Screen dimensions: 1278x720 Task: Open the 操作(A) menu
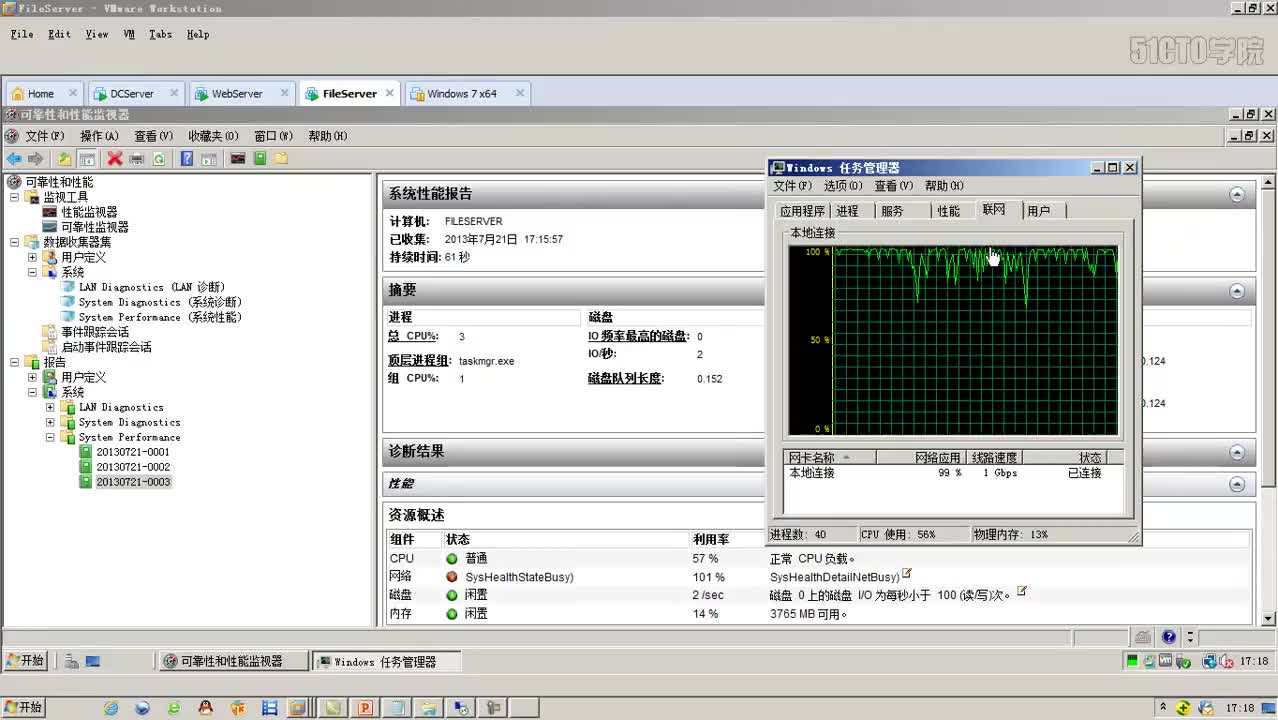(x=99, y=136)
